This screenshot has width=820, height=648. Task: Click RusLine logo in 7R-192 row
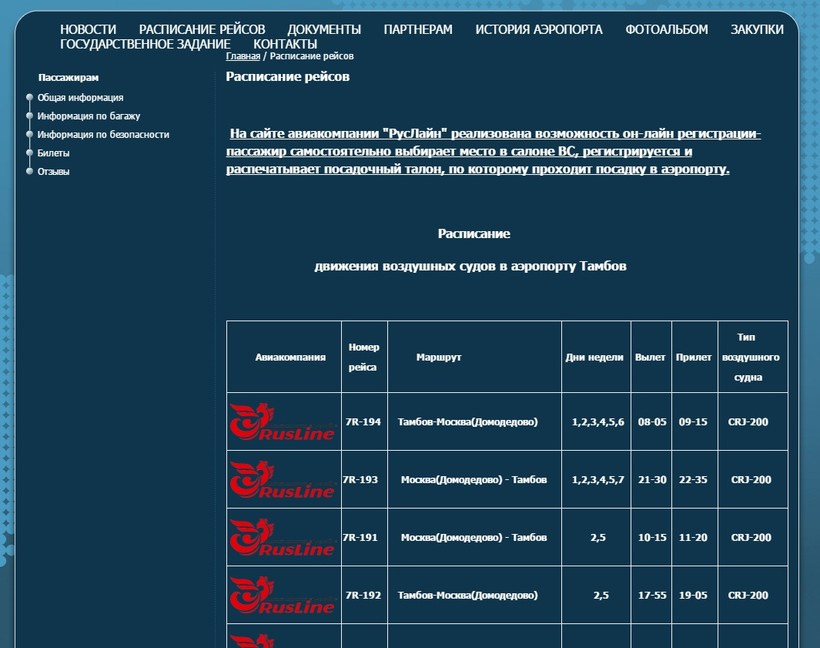click(283, 595)
